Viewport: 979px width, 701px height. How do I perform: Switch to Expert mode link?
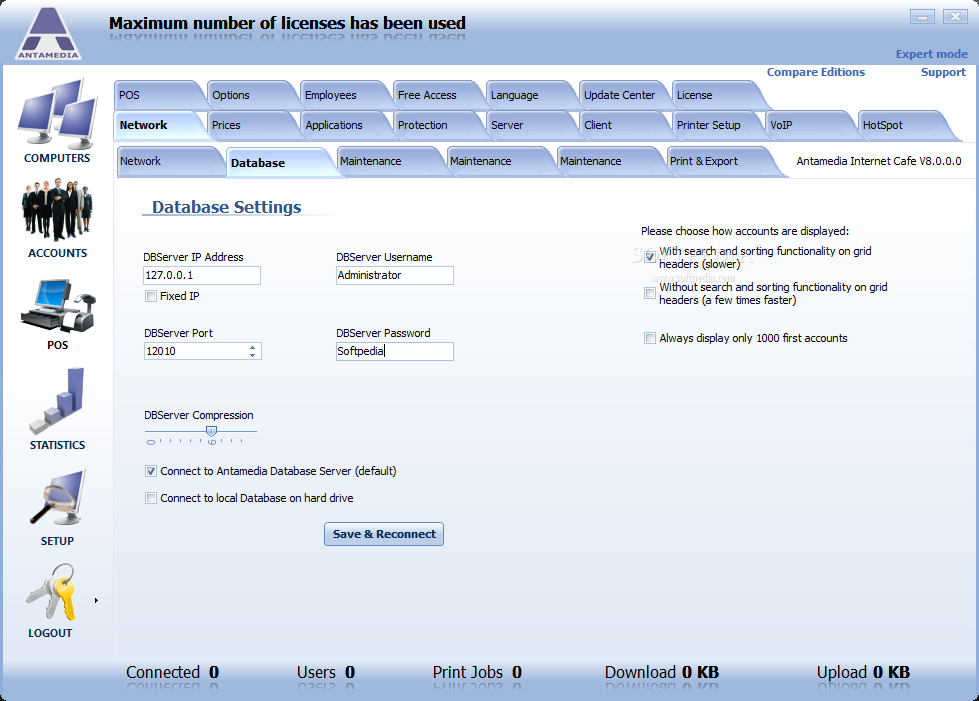(x=932, y=54)
